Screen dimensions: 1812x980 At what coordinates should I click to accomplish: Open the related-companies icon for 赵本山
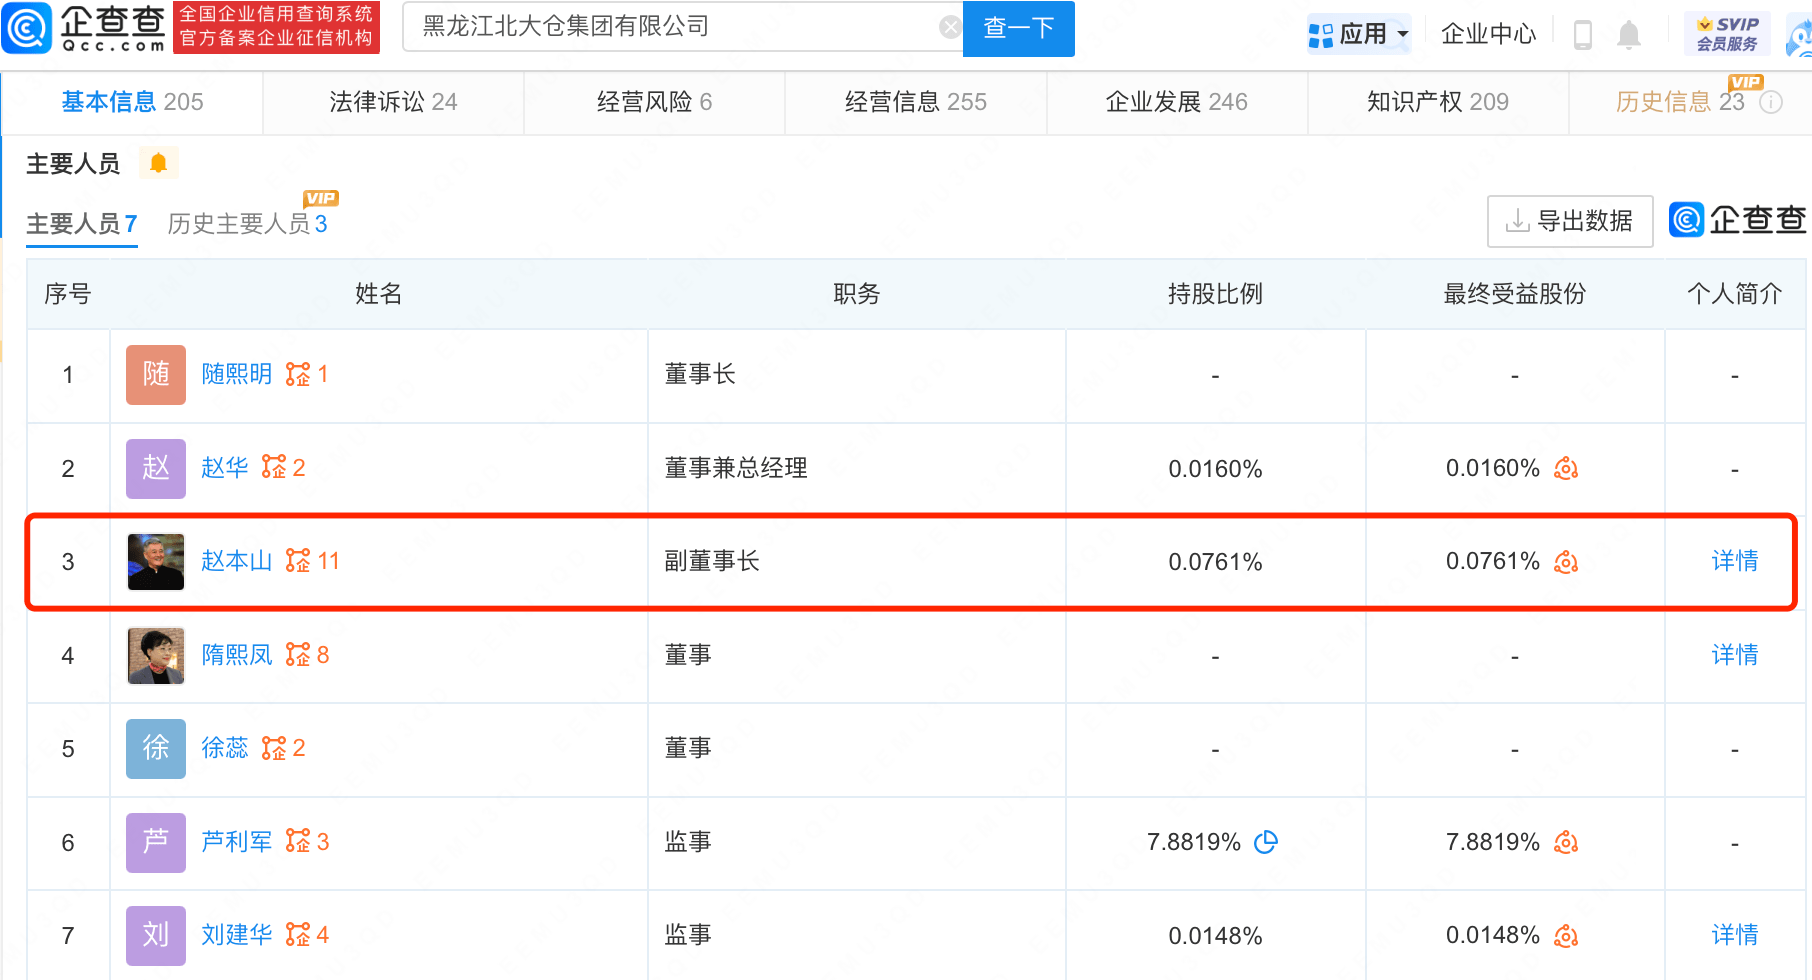pyautogui.click(x=297, y=561)
